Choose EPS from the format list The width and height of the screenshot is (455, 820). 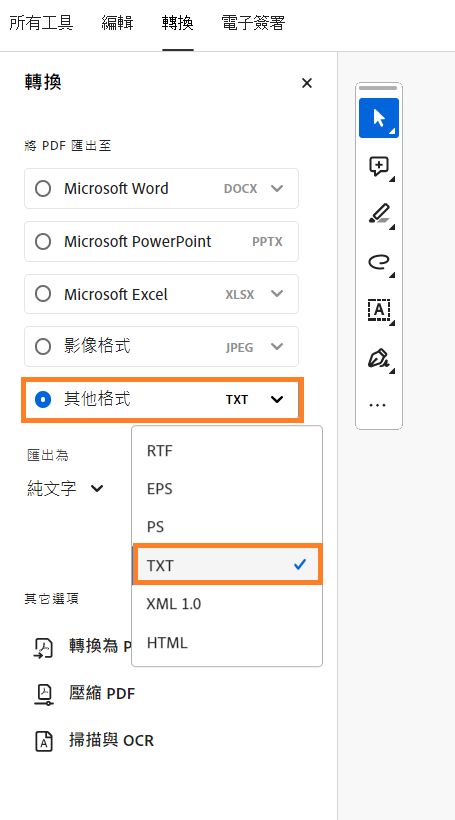pos(227,488)
